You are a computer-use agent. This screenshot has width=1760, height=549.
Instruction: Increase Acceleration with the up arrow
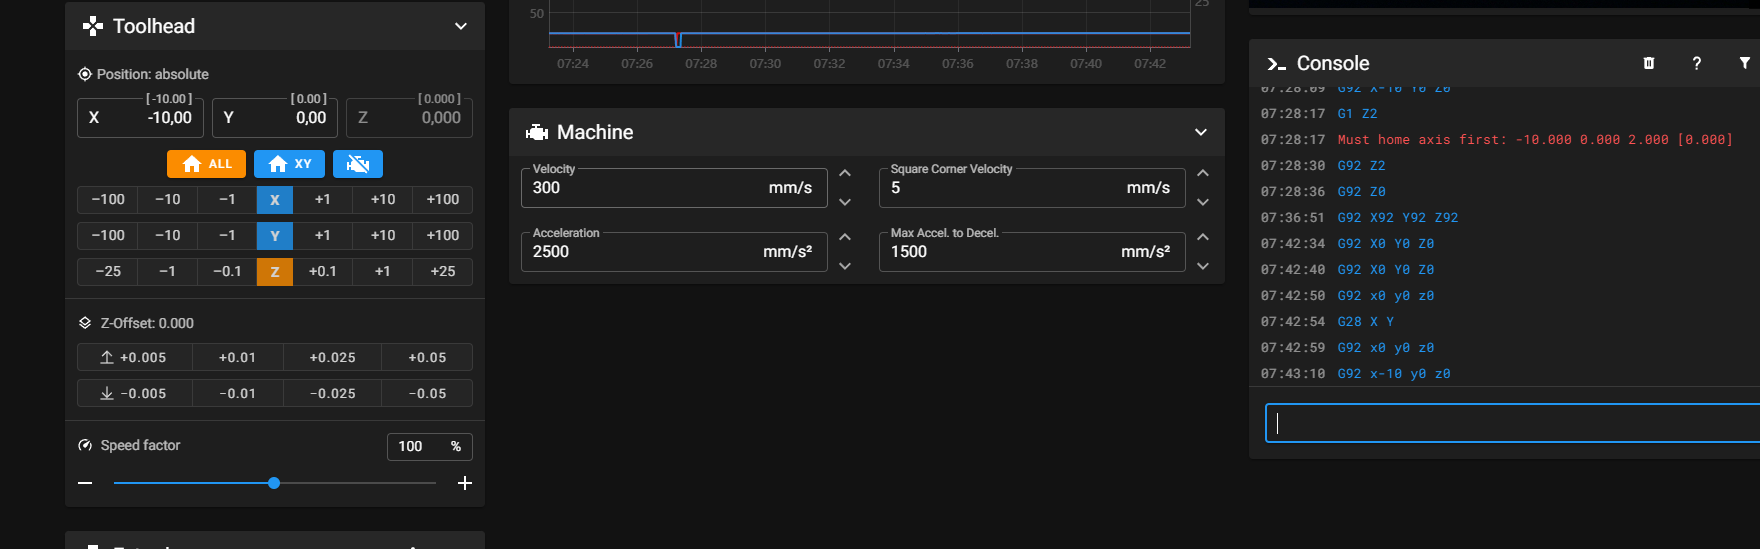[x=845, y=237]
